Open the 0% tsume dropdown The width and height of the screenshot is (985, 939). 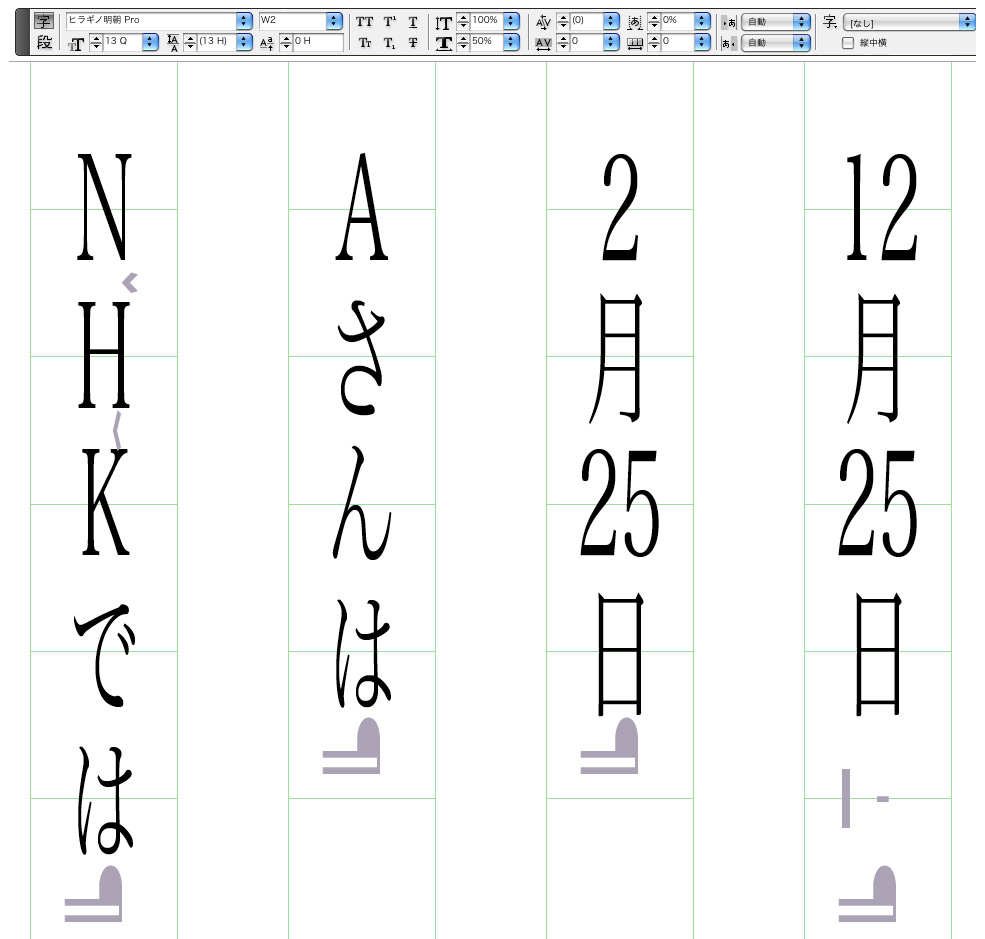pyautogui.click(x=702, y=21)
